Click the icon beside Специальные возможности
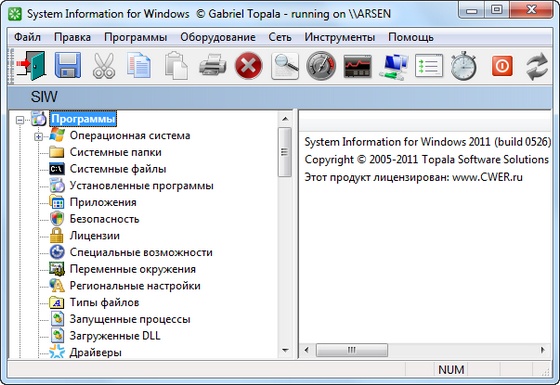This screenshot has height=385, width=560. pos(57,252)
